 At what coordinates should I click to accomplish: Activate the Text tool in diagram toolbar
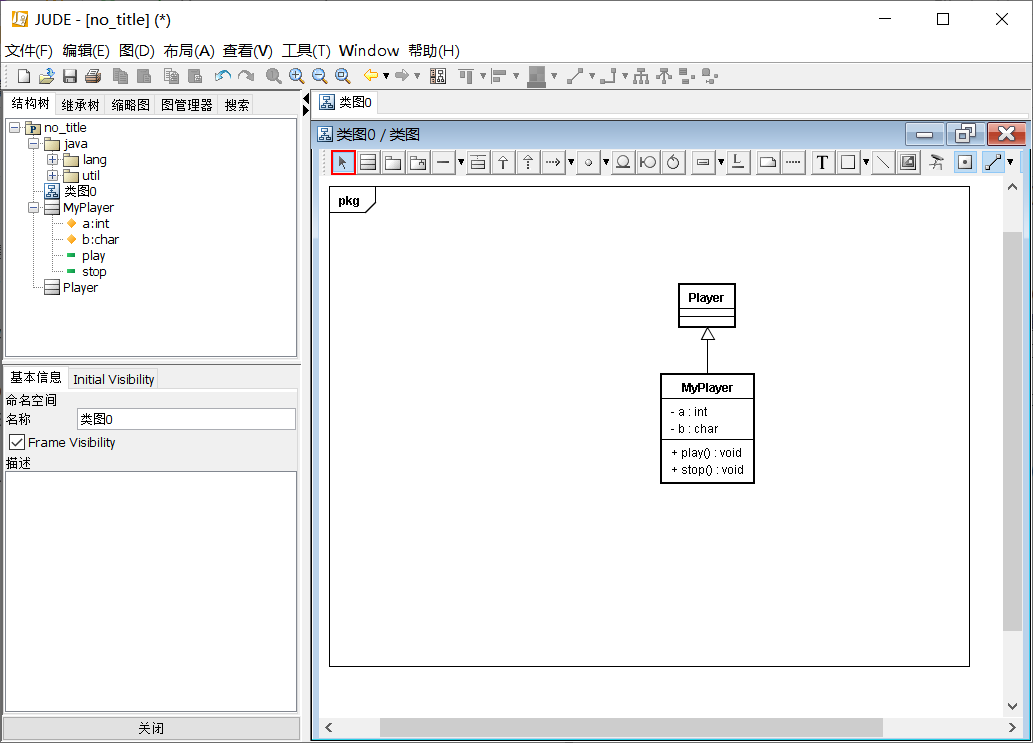click(821, 161)
